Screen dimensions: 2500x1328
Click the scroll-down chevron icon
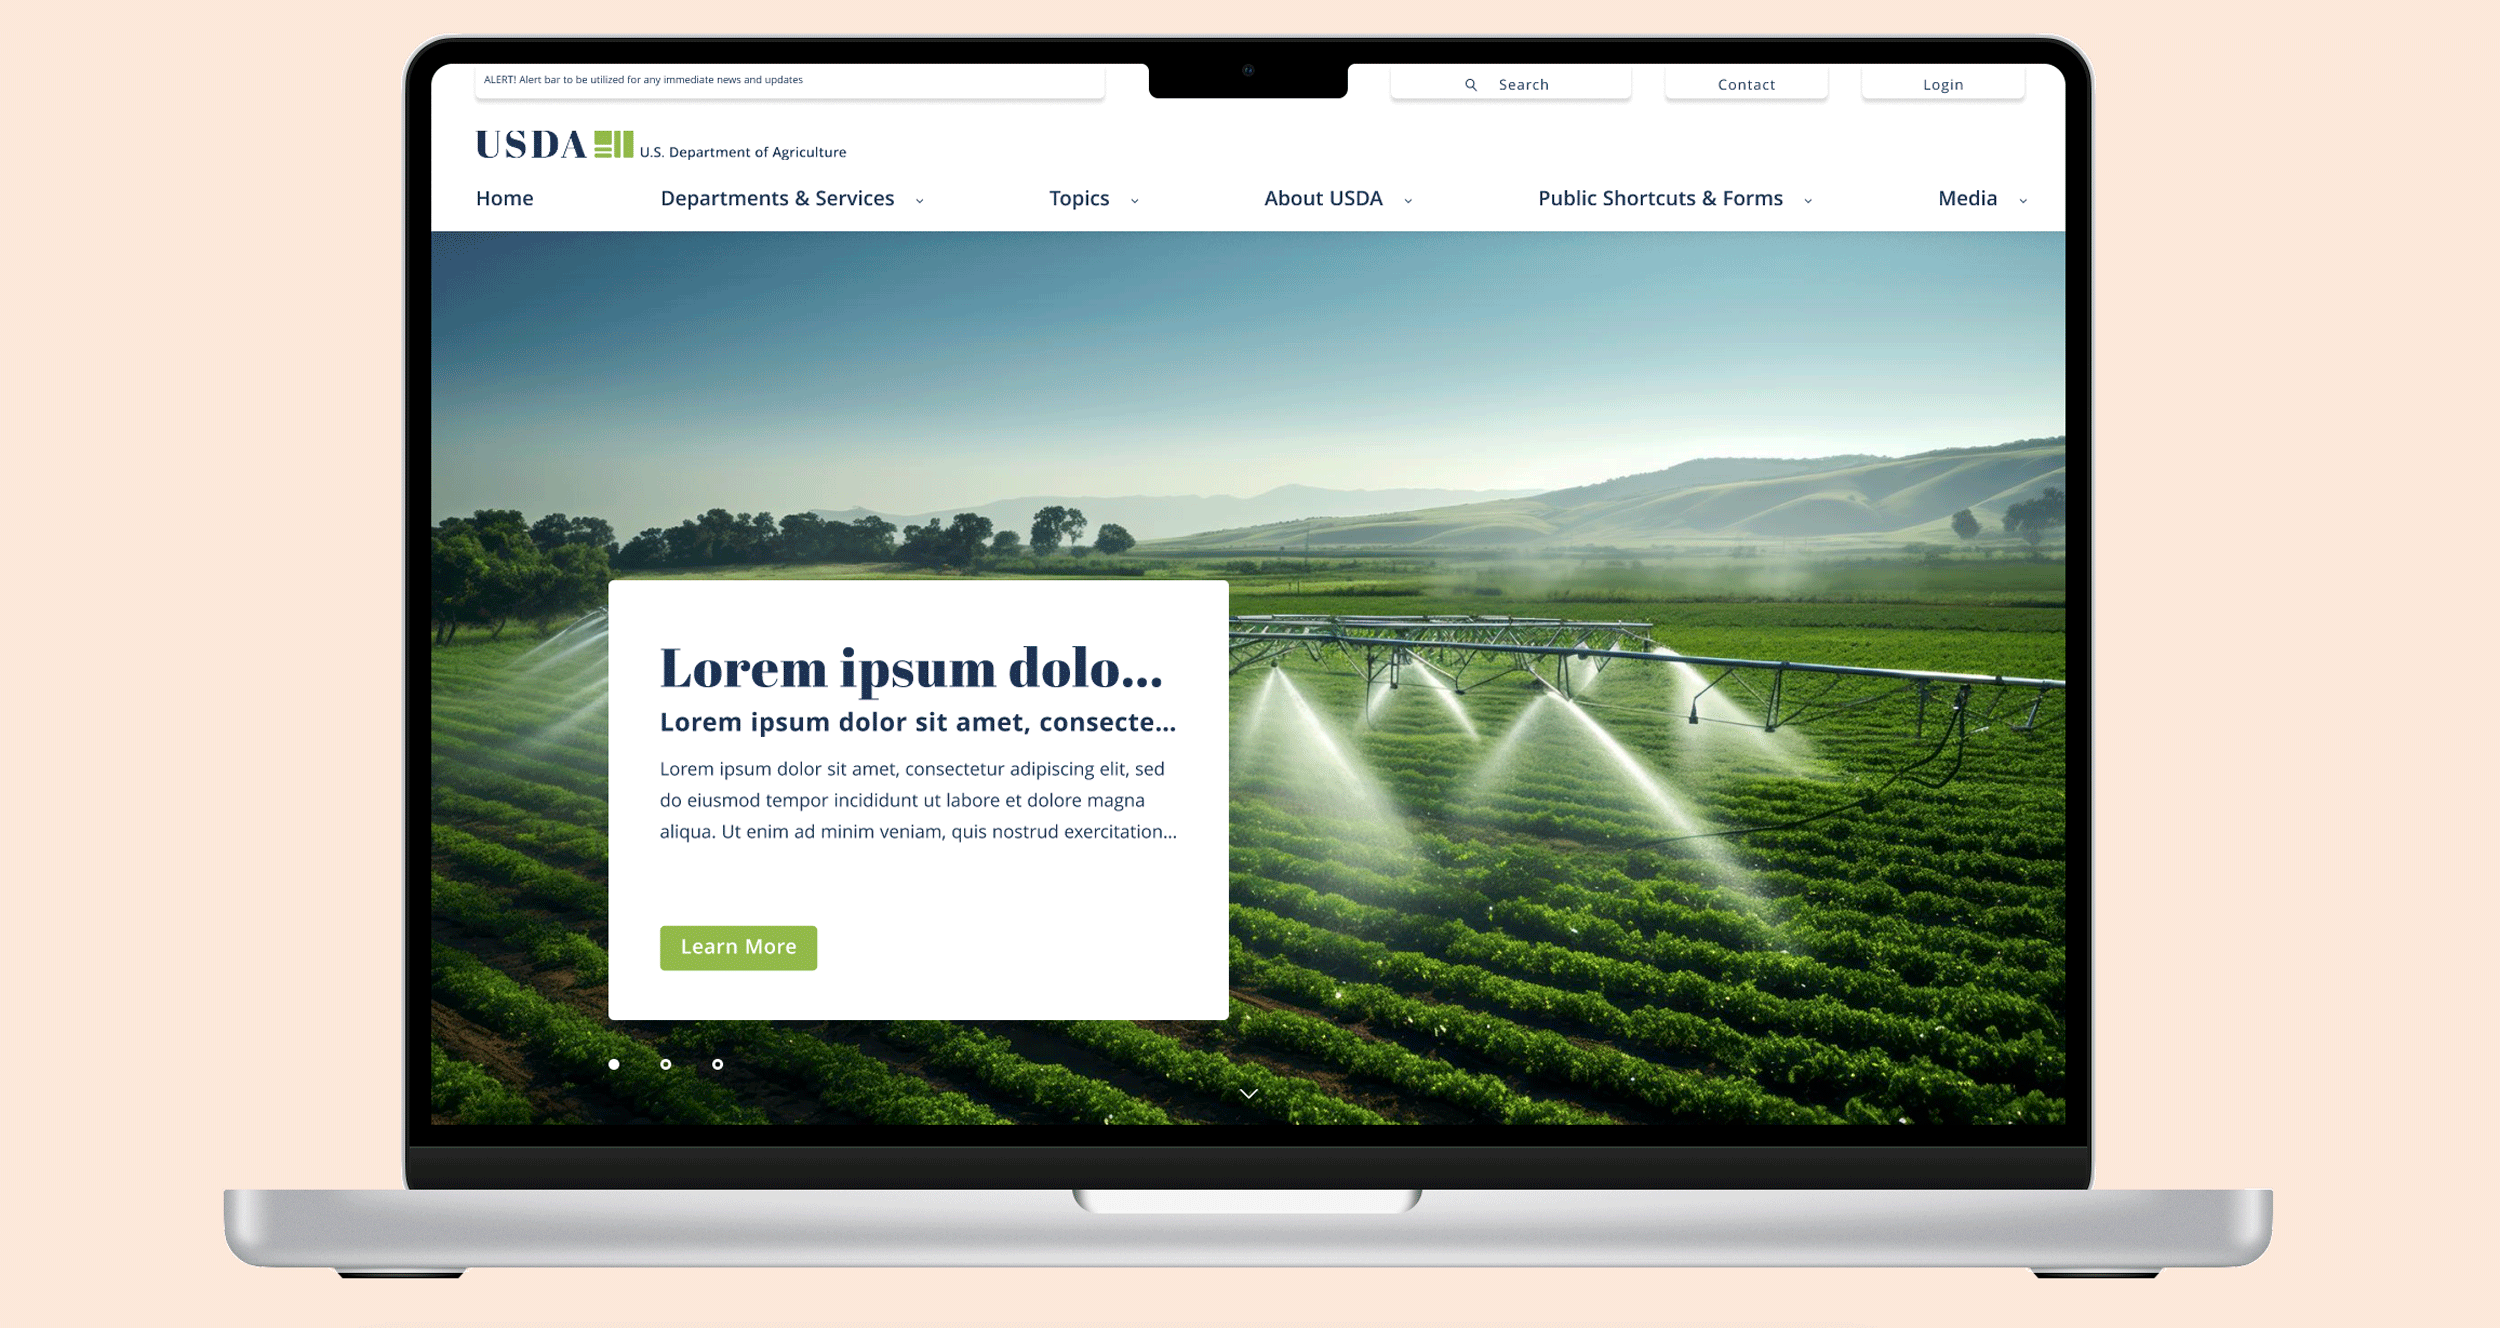tap(1250, 1092)
